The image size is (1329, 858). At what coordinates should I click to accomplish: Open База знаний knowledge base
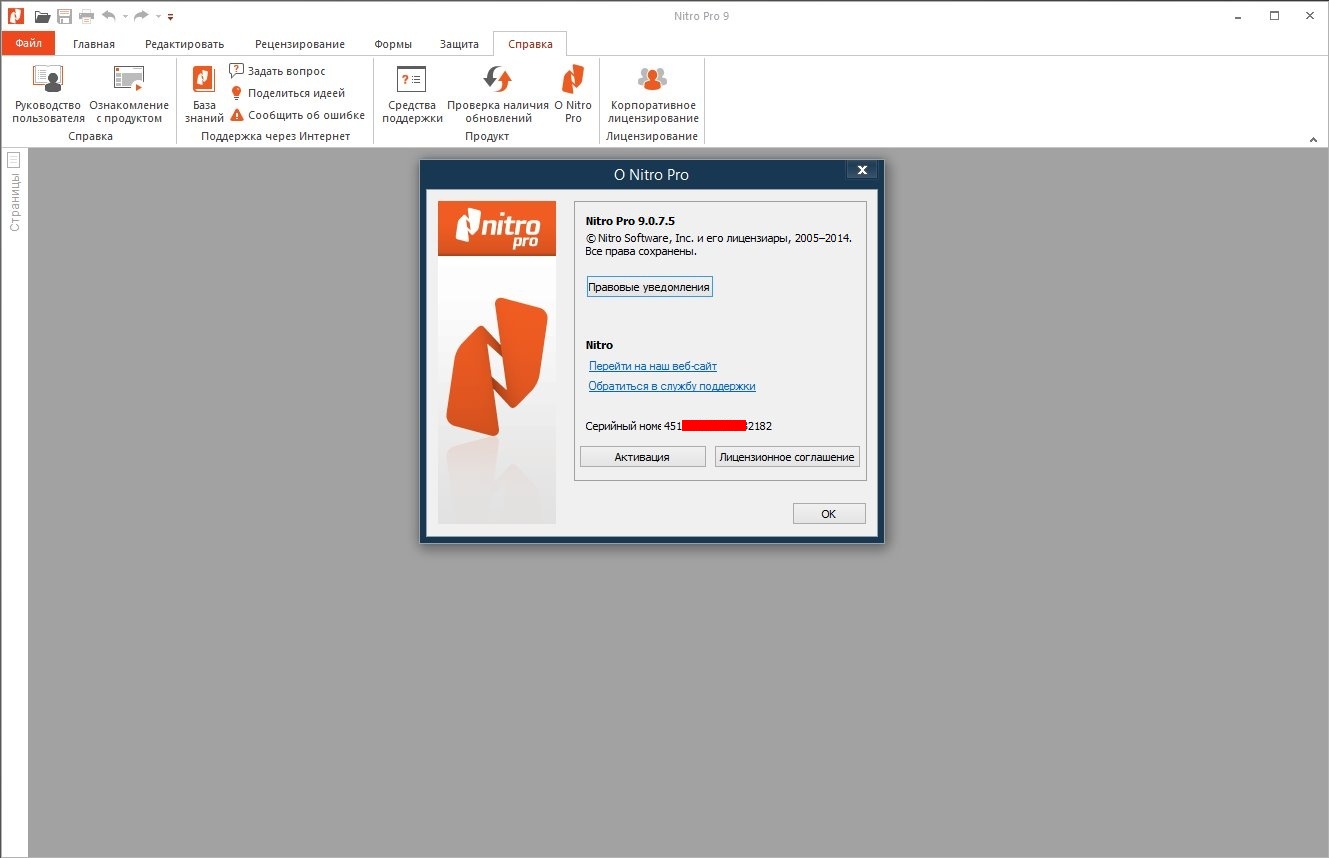204,93
